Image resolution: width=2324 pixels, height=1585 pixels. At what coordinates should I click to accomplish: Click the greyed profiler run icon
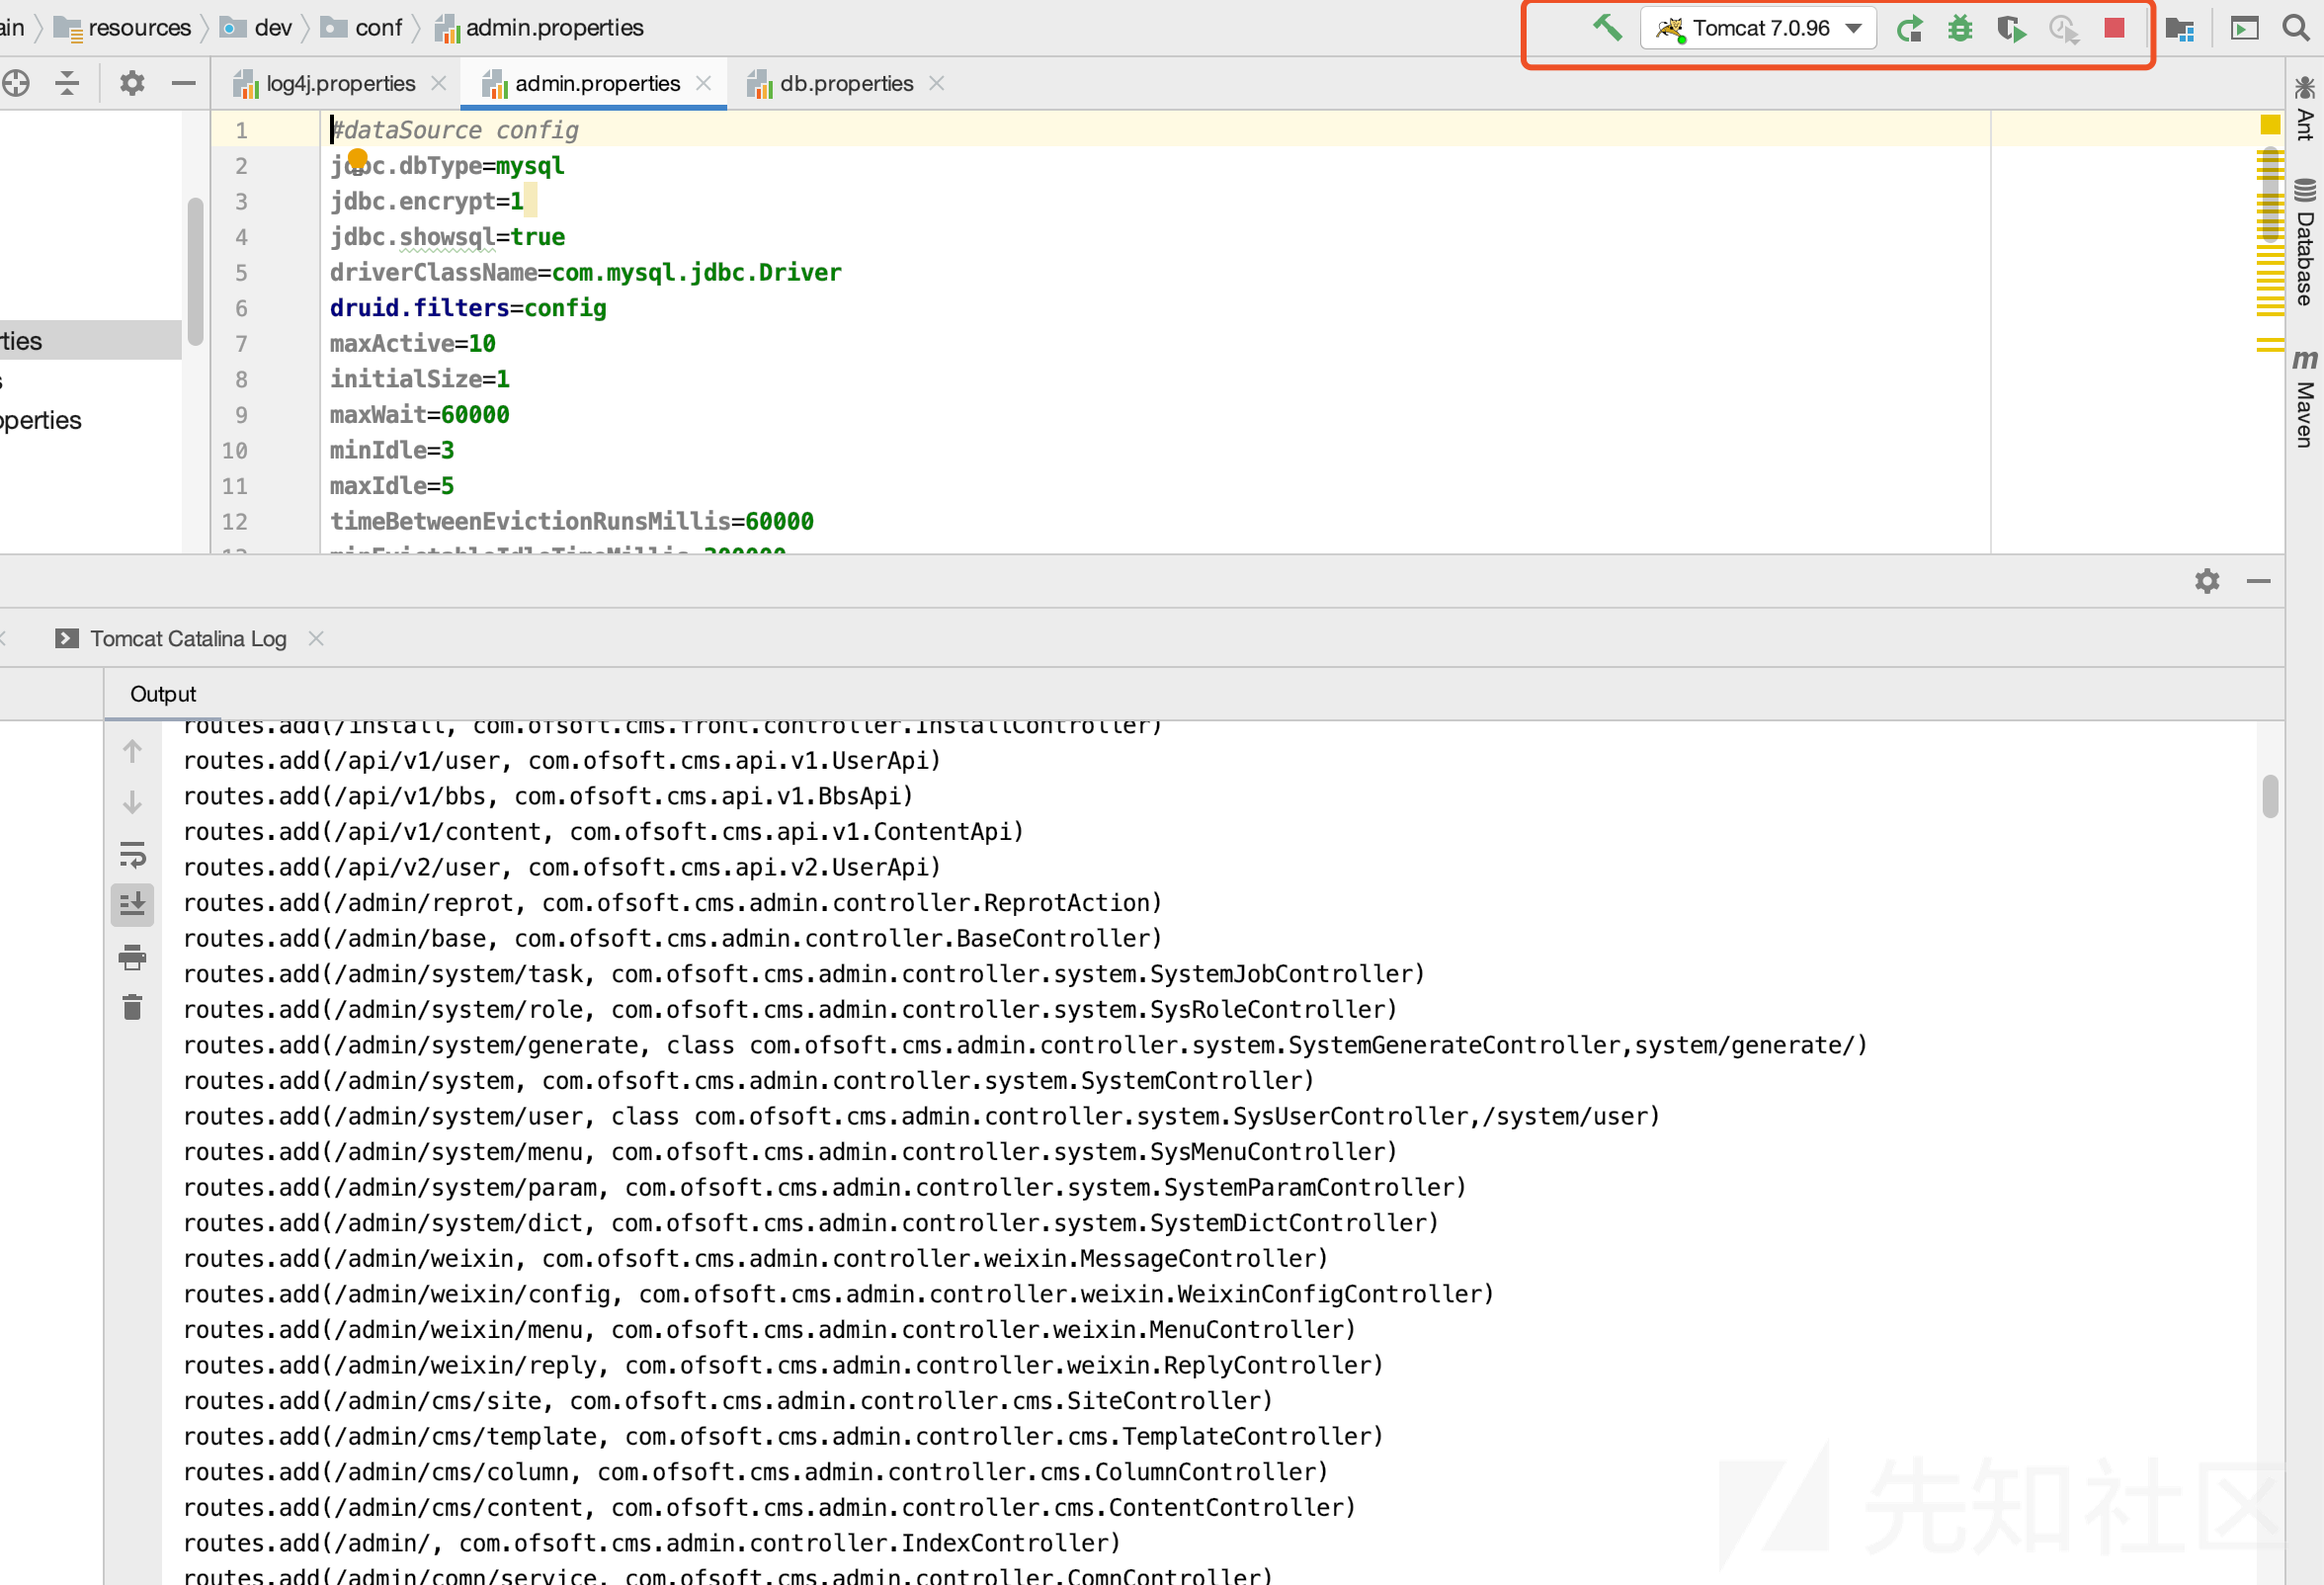coord(2063,28)
